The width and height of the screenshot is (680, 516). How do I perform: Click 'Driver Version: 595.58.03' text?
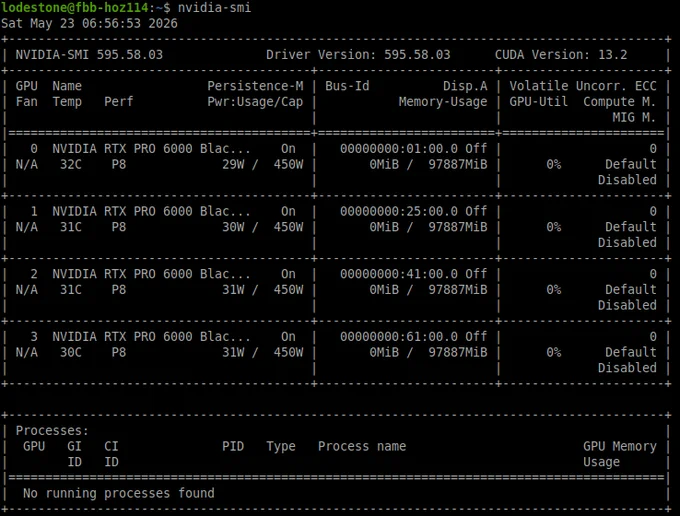(358, 55)
